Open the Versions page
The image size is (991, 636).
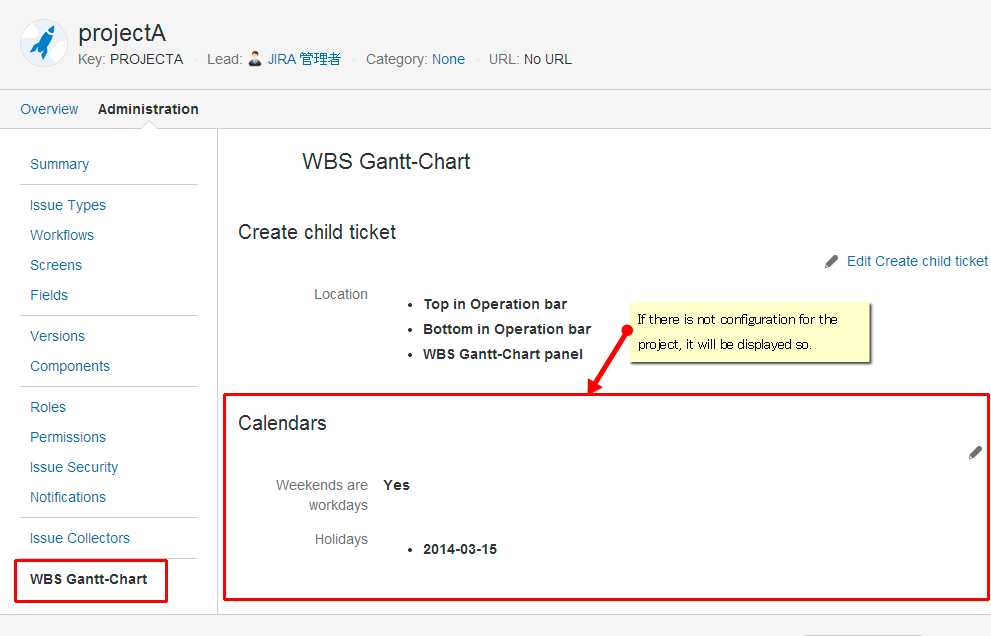(57, 336)
